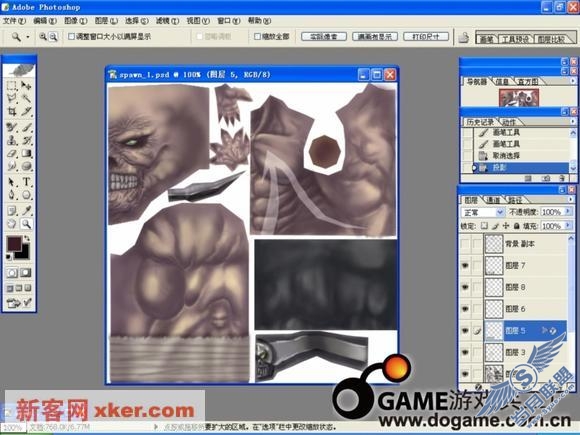The image size is (580, 435).
Task: Open the 图像 menu
Action: (75, 21)
